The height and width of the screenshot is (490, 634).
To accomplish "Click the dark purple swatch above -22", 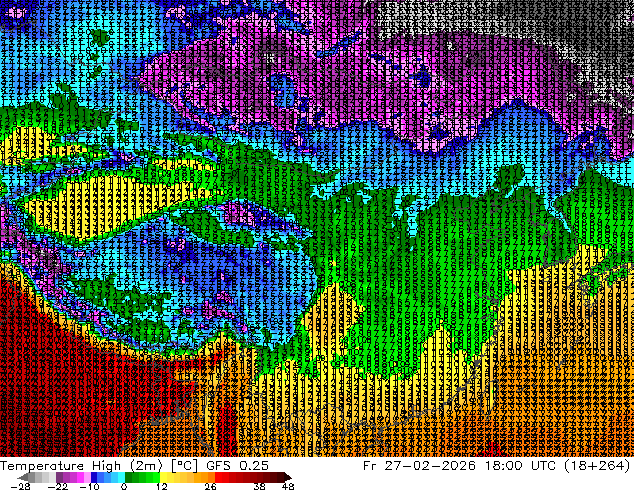I will (59, 477).
